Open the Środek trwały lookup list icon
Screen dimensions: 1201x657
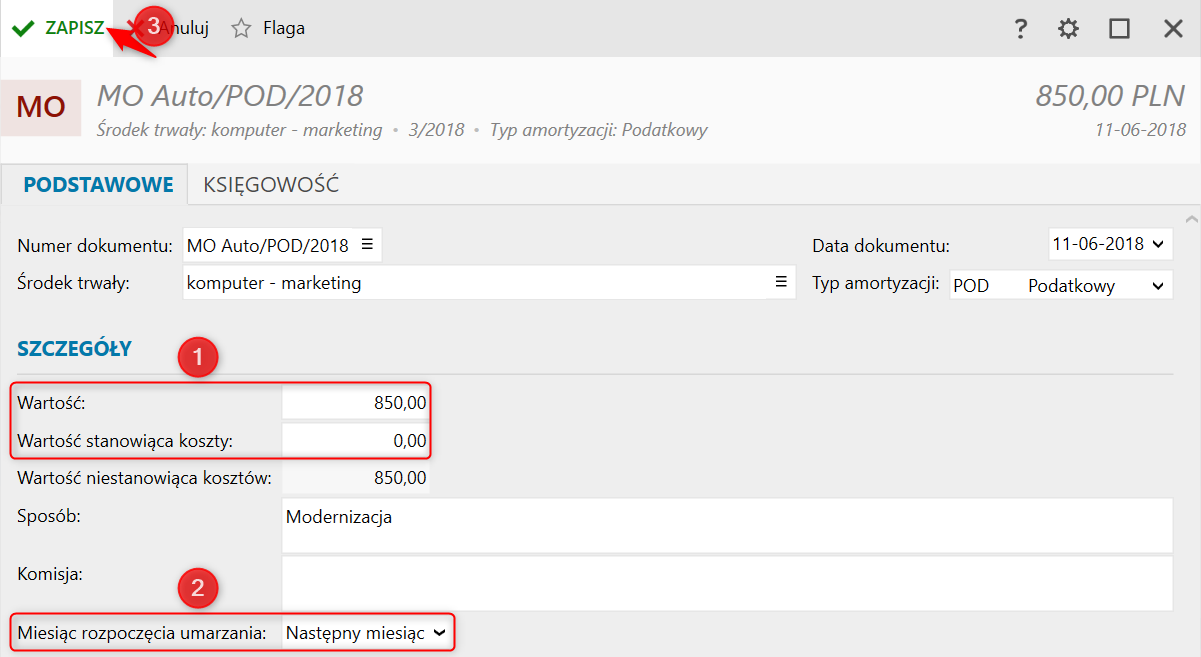coord(781,283)
